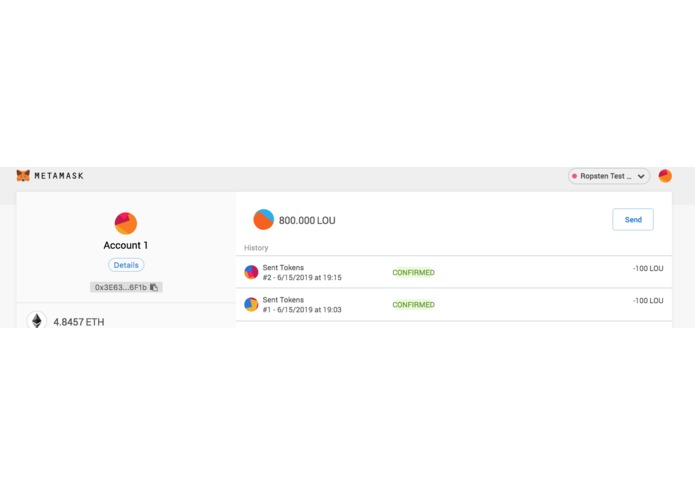Click the Account 1 name
Screen dimensions: 695x494
click(x=126, y=245)
